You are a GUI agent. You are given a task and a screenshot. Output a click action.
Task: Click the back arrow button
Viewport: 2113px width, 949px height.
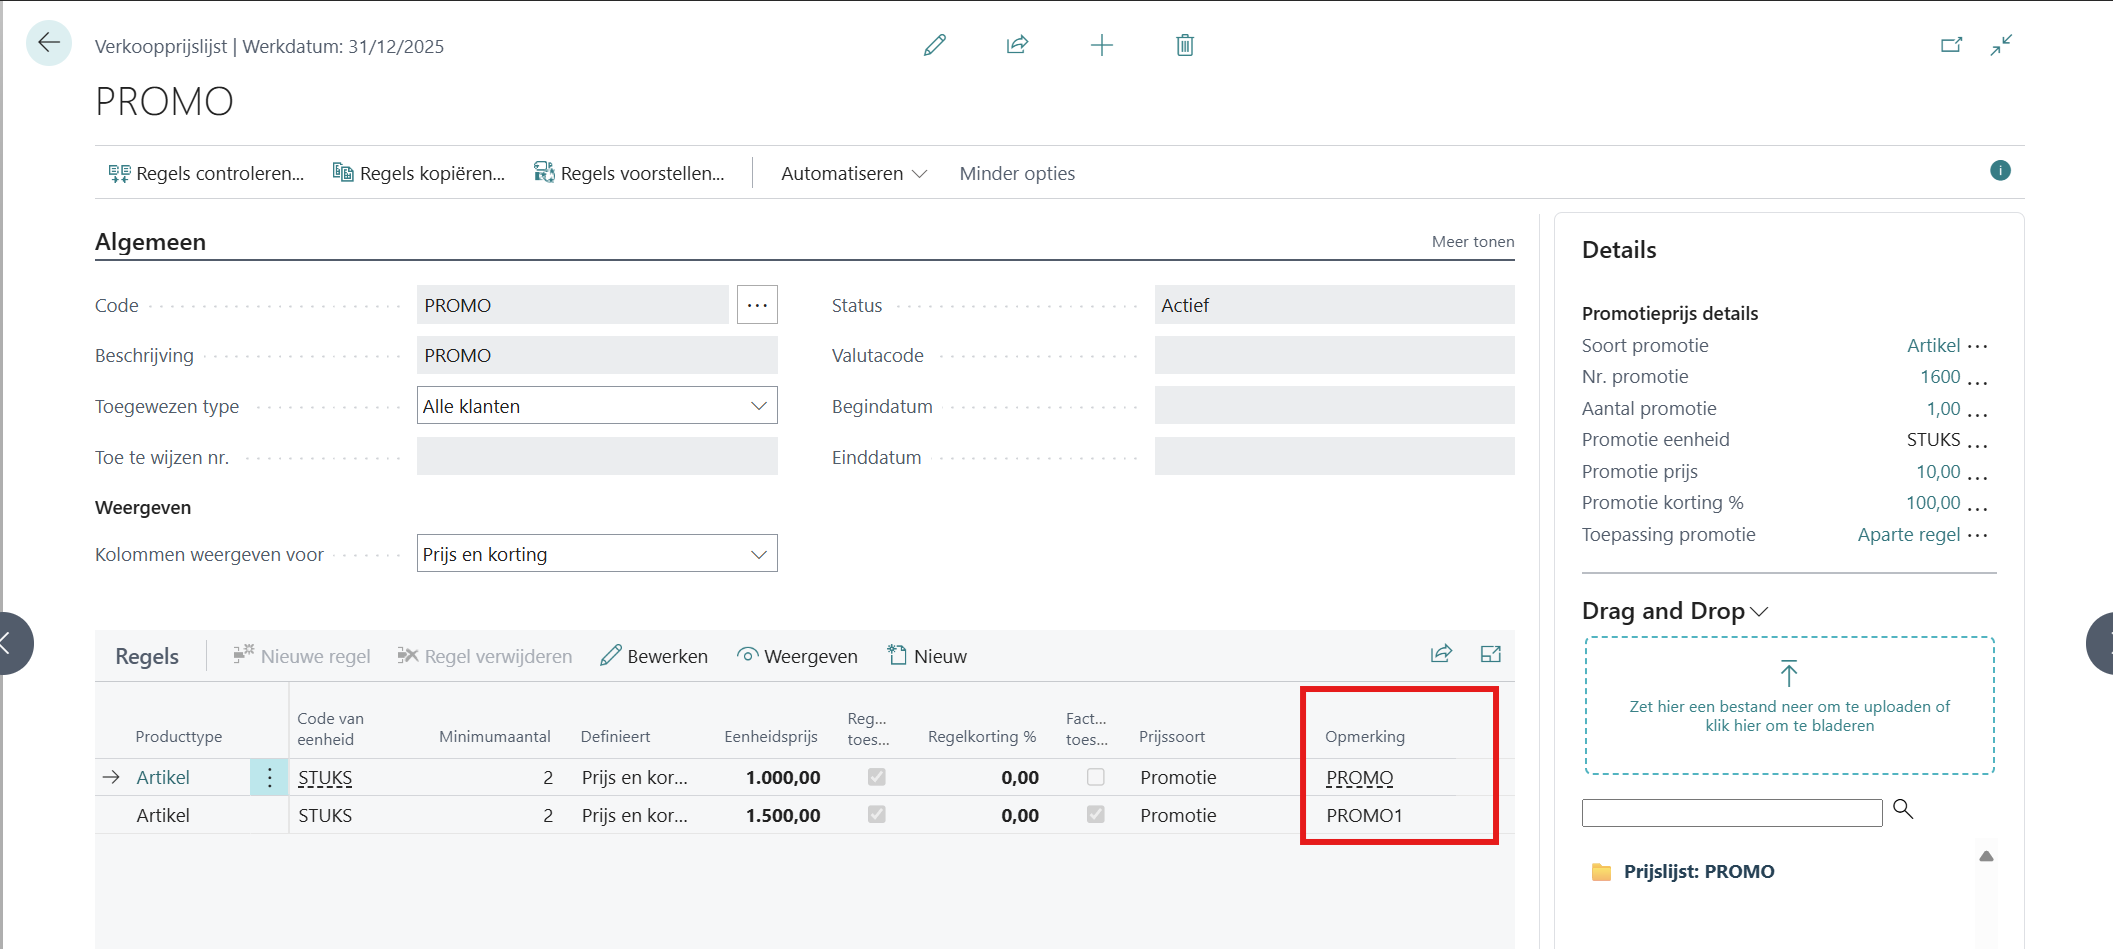tap(48, 43)
